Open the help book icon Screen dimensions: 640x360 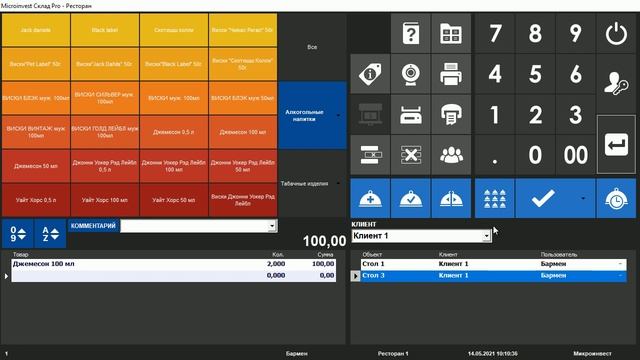pyautogui.click(x=411, y=33)
